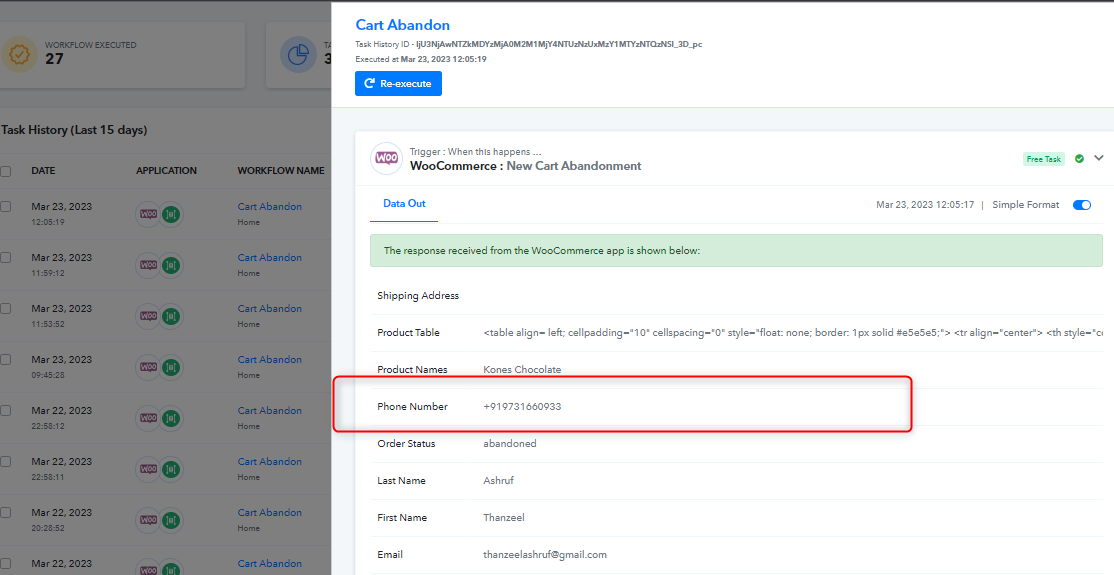Click the Task History (Last 15 days) heading
This screenshot has width=1114, height=575.
[x=74, y=130]
